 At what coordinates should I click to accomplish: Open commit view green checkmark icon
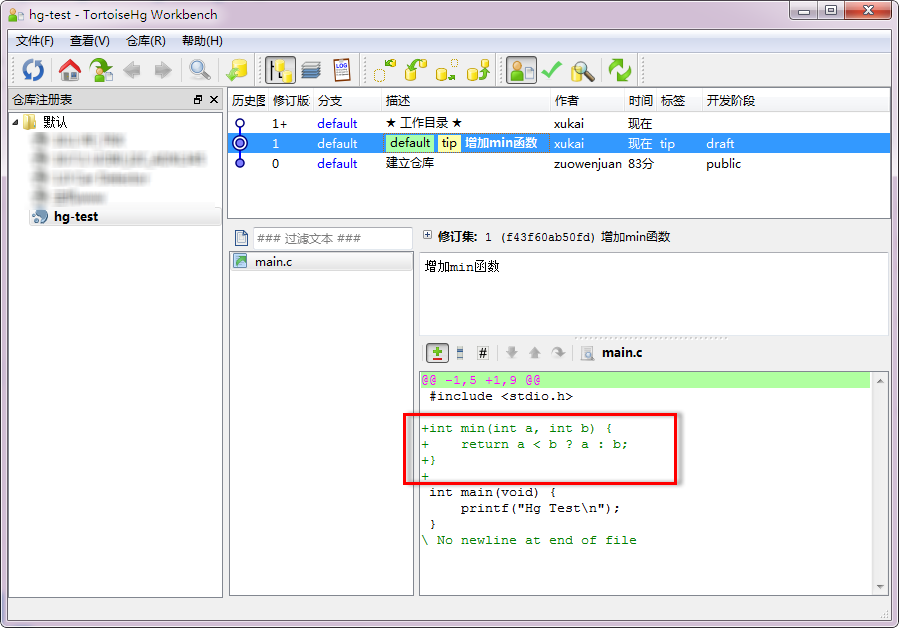point(552,70)
